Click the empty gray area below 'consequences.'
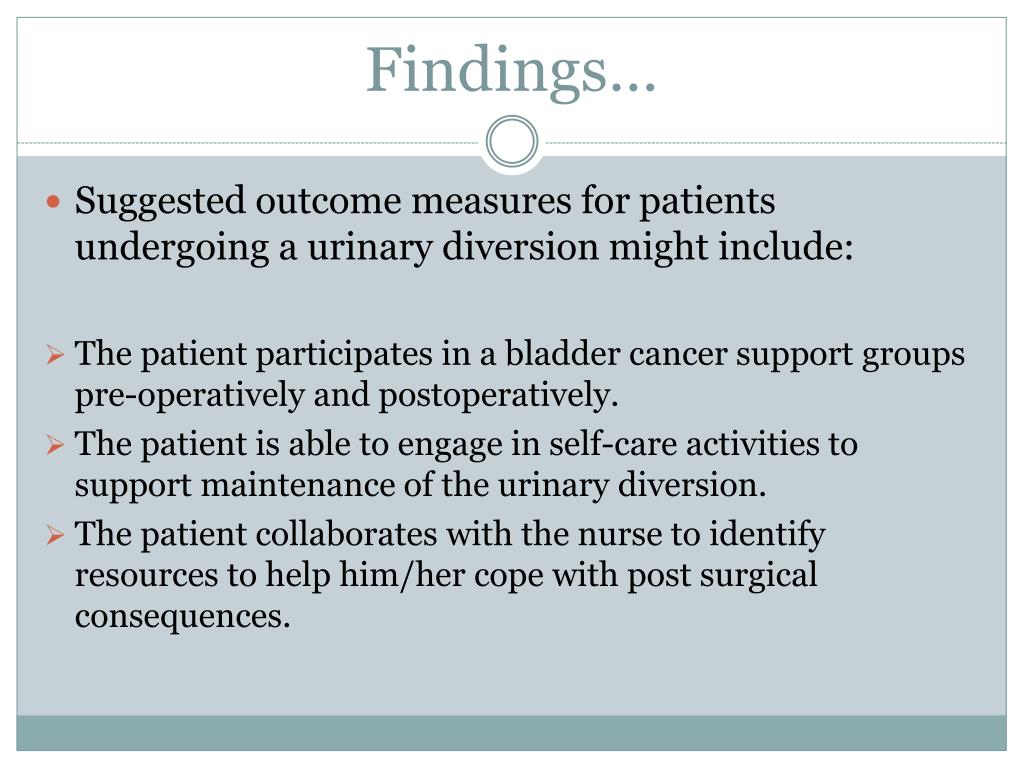The image size is (1024, 768). point(511,673)
